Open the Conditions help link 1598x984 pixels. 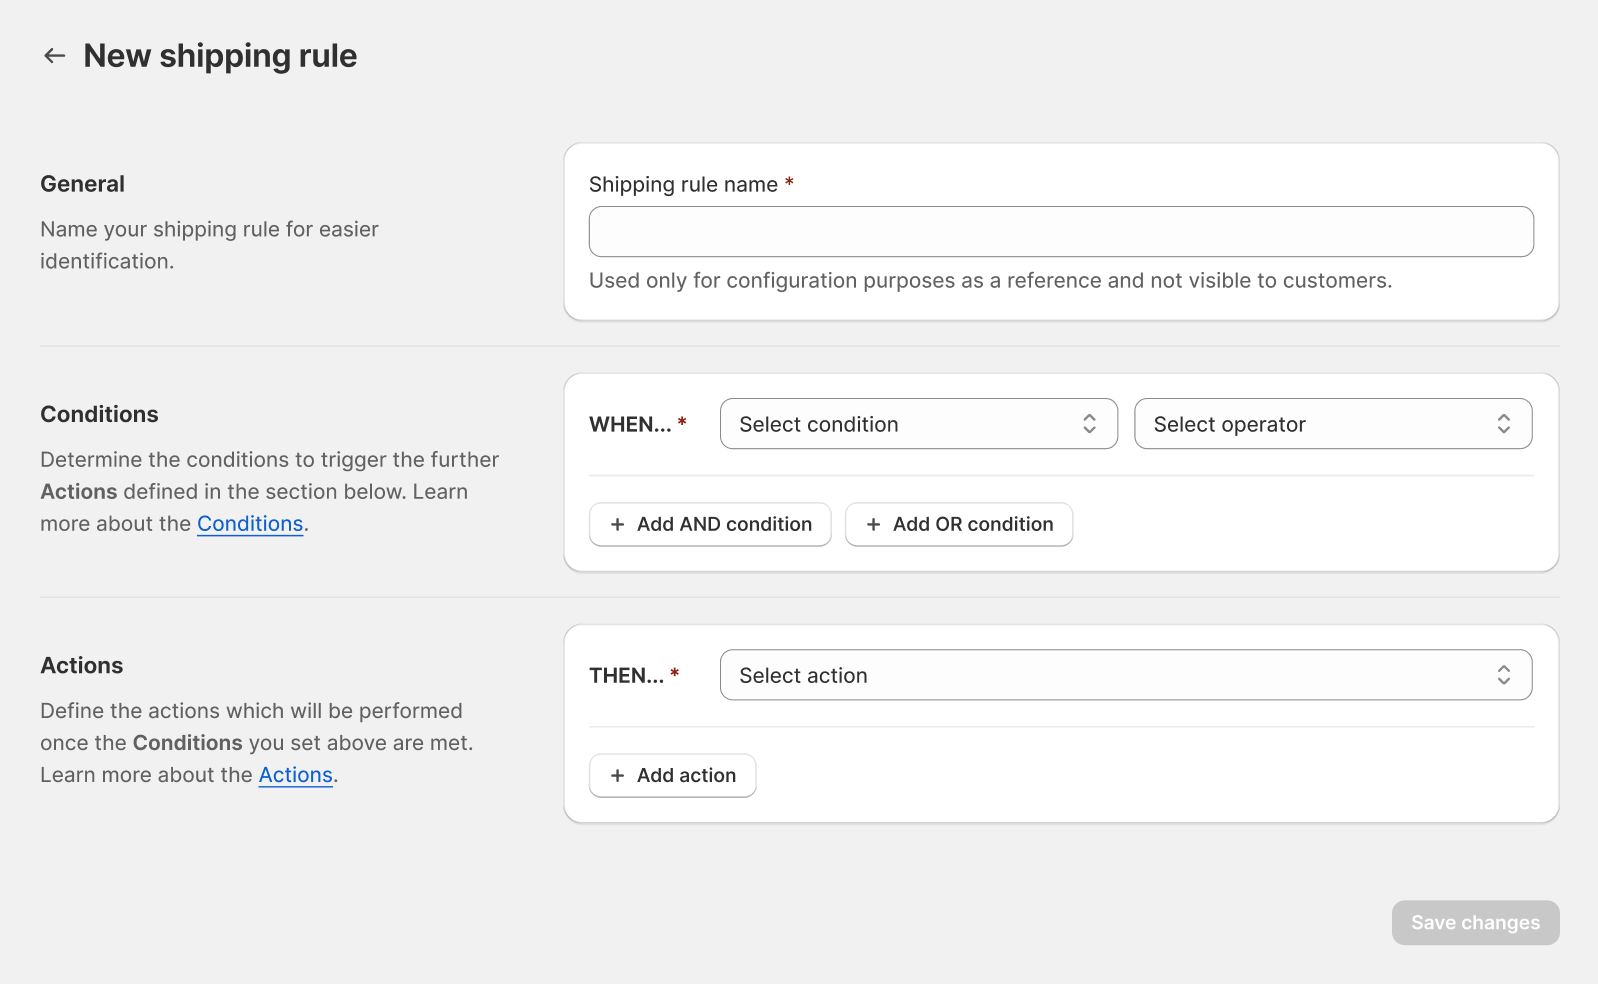pos(250,524)
